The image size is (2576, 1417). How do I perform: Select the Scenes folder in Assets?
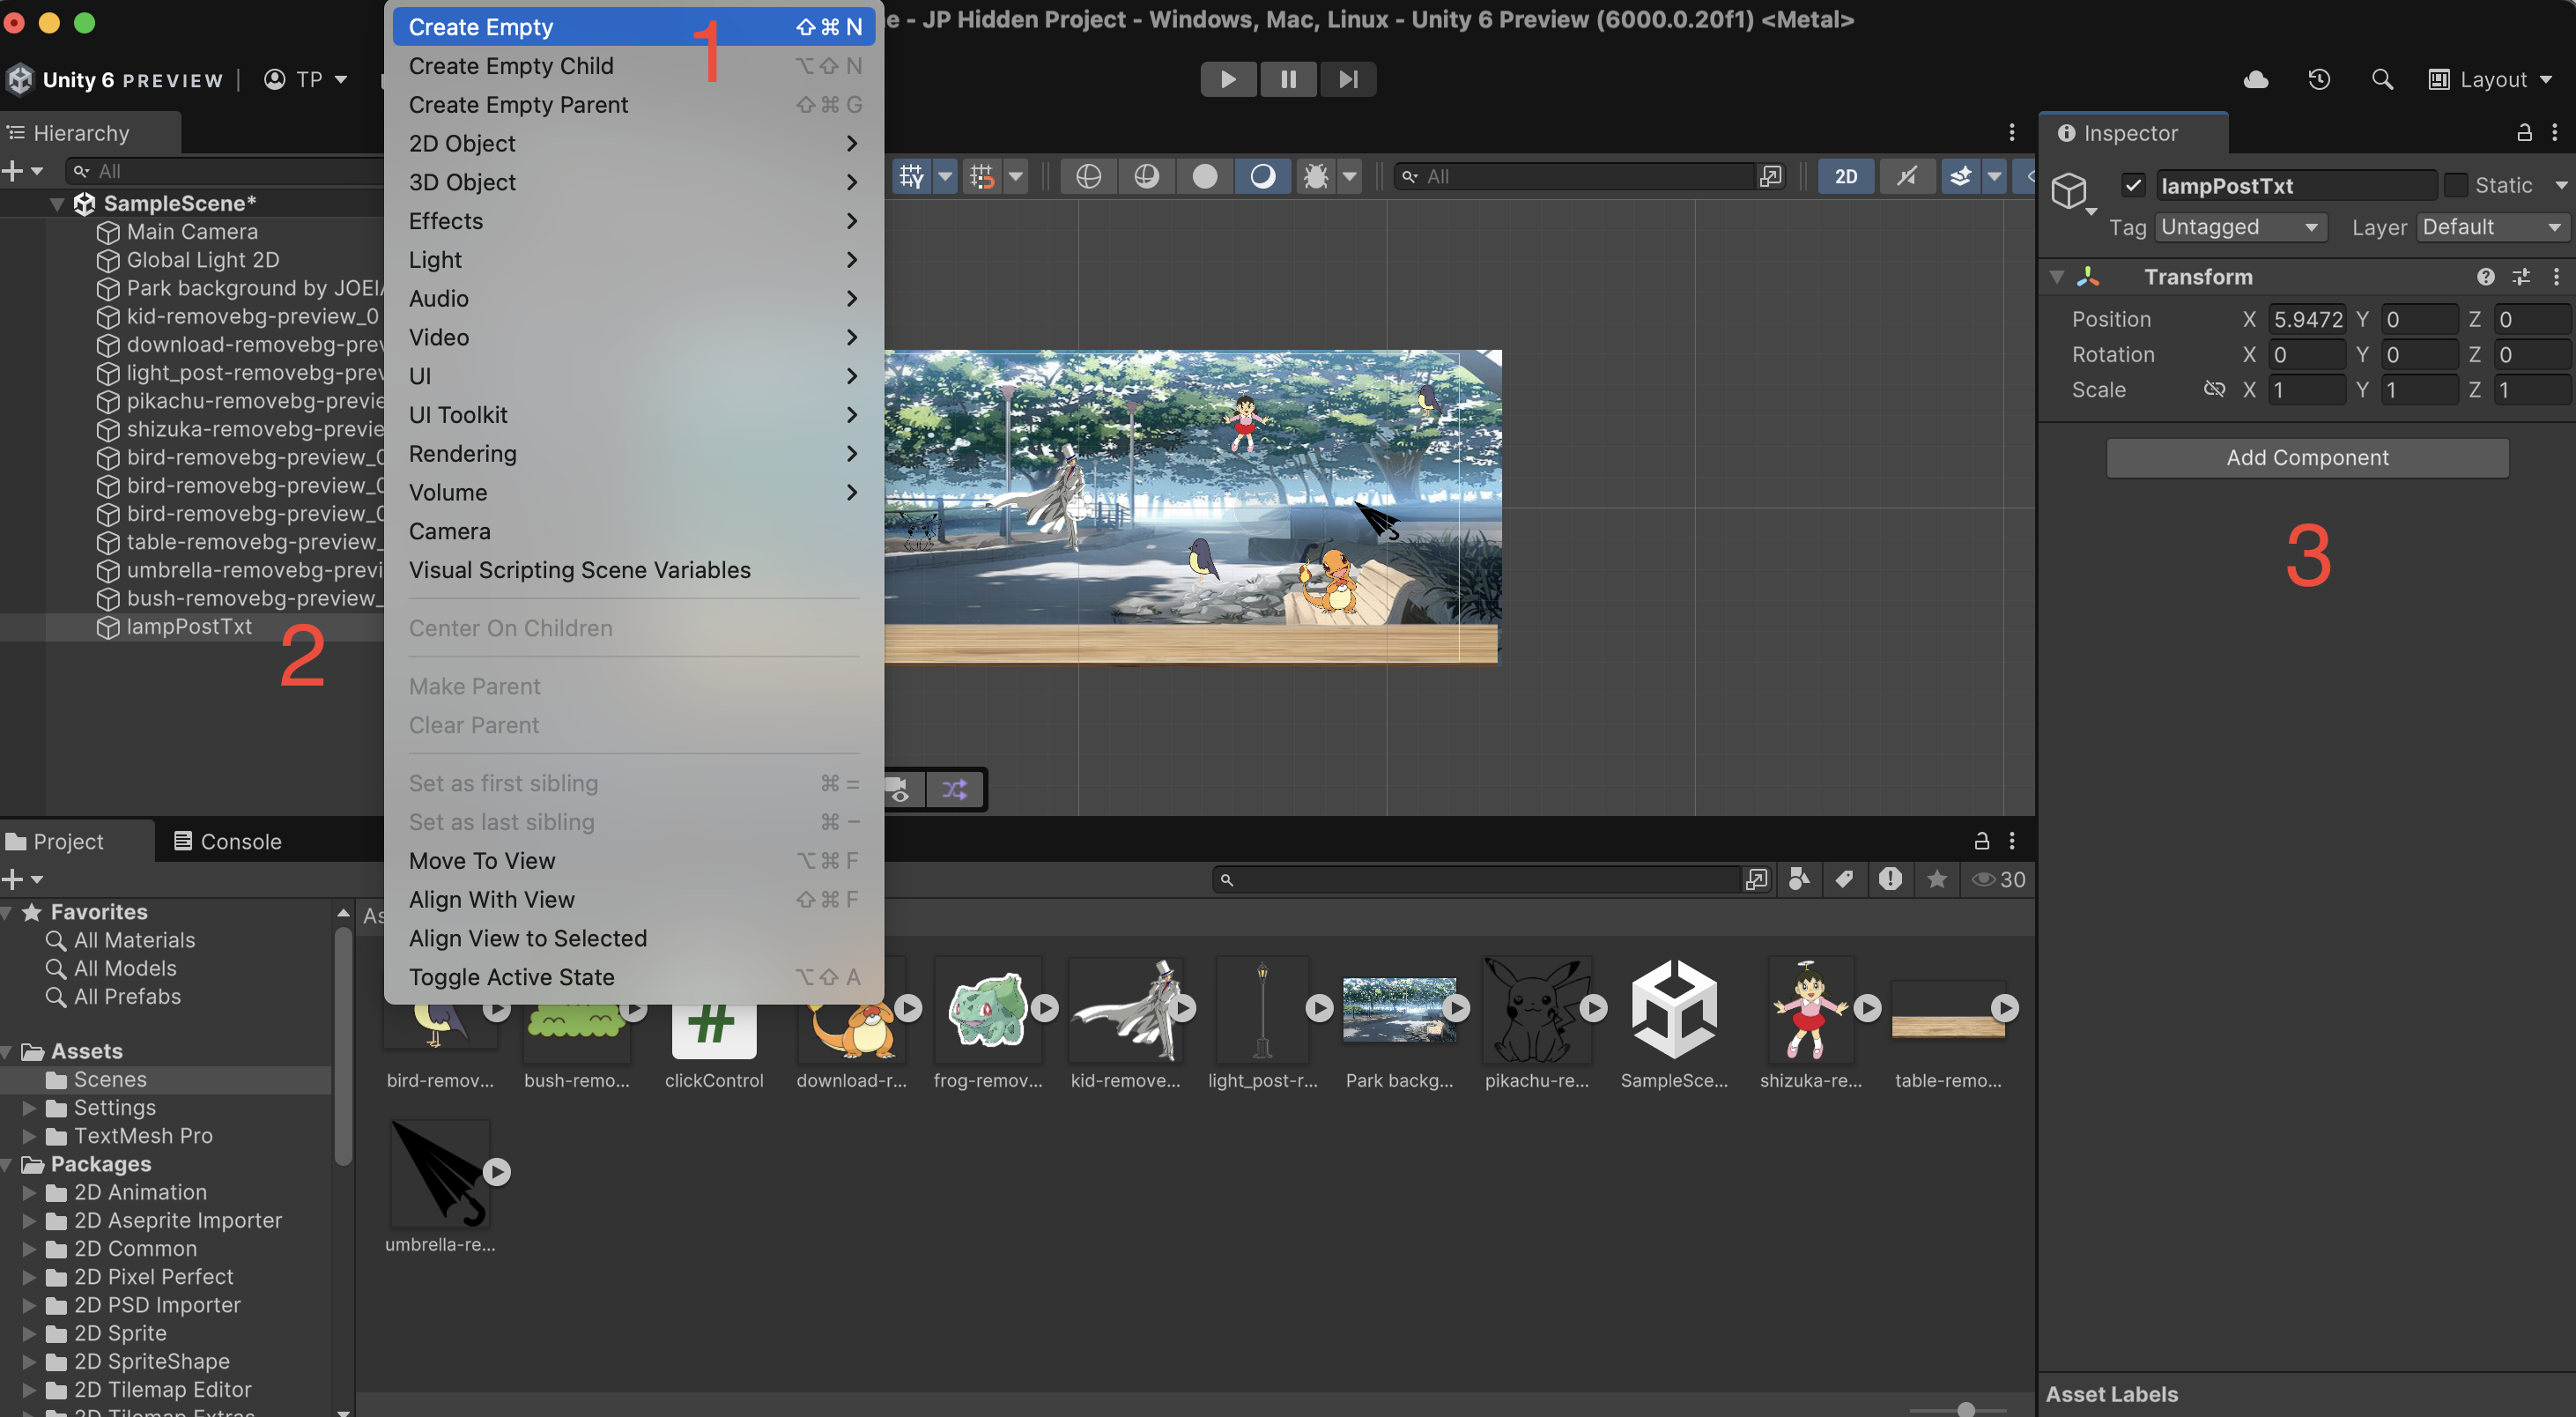pos(110,1079)
